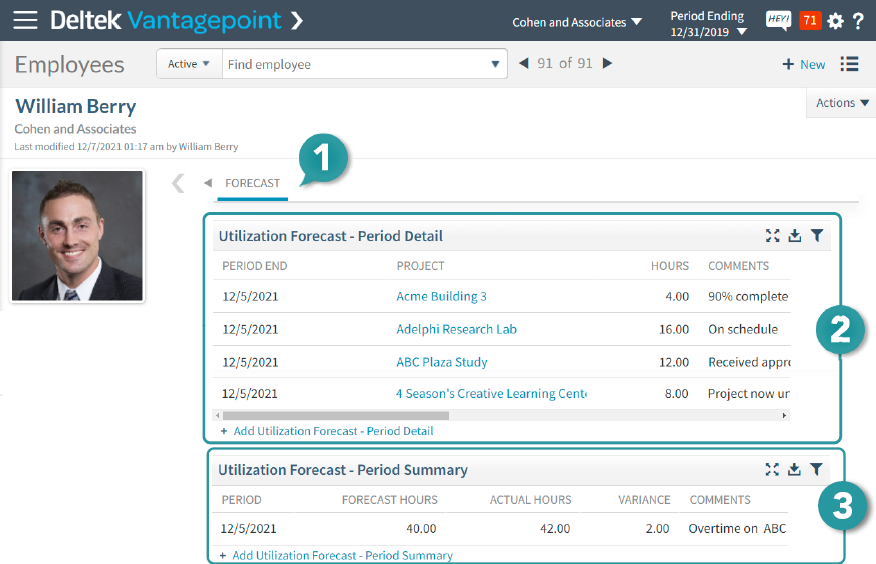This screenshot has width=876, height=564.
Task: Export the Period Summary grid
Action: click(x=794, y=470)
